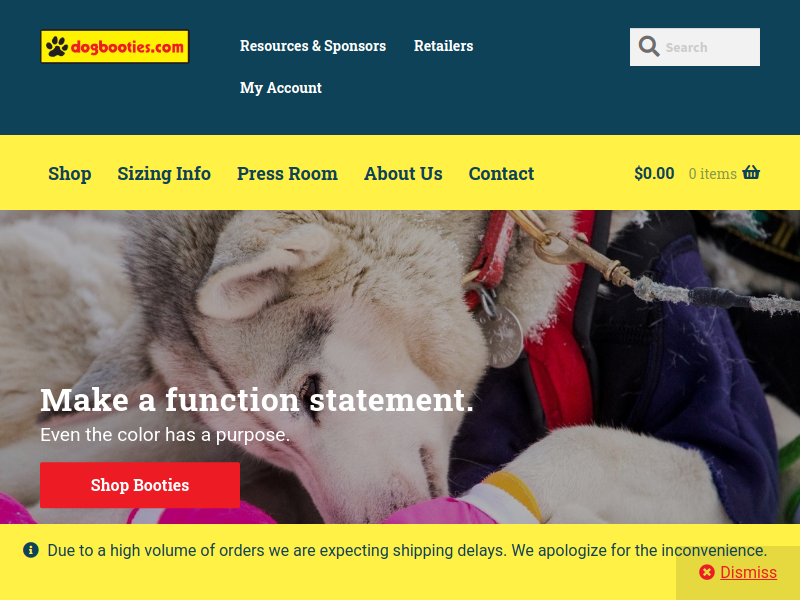
Task: Click the info icon in the notice bar
Action: click(x=31, y=550)
